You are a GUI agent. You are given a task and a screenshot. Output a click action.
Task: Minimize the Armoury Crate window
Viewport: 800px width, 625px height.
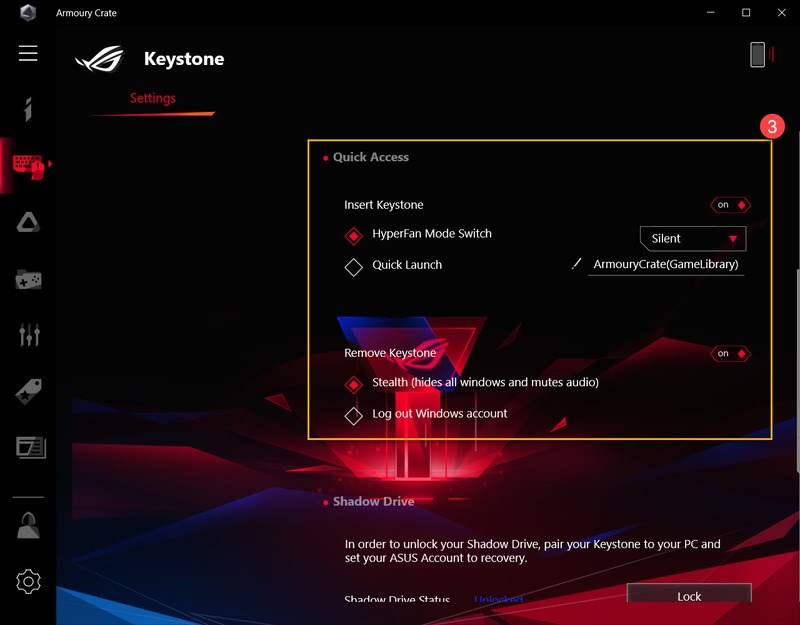point(710,12)
